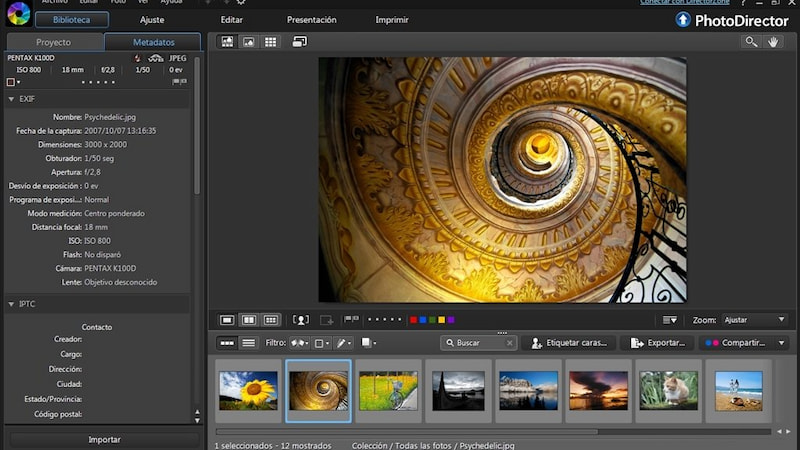This screenshot has height=450, width=800.
Task: Click the flag icons below the viewer
Action: point(351,319)
